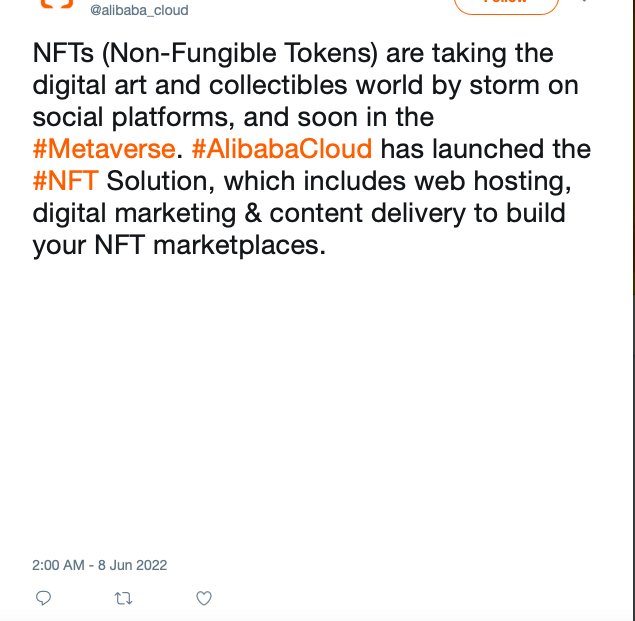Open the Alibaba Cloud avatar logo
The image size is (635, 621).
(x=57, y=3)
